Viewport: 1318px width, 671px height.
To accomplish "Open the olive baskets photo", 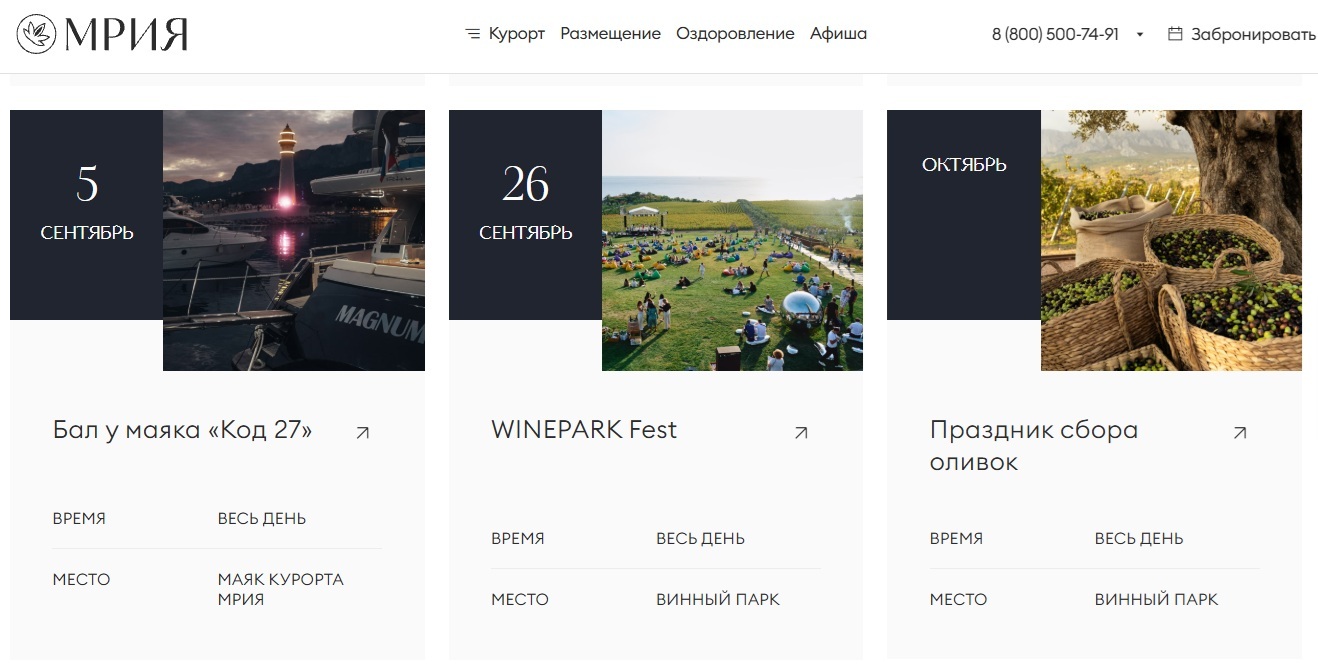I will (x=1171, y=240).
